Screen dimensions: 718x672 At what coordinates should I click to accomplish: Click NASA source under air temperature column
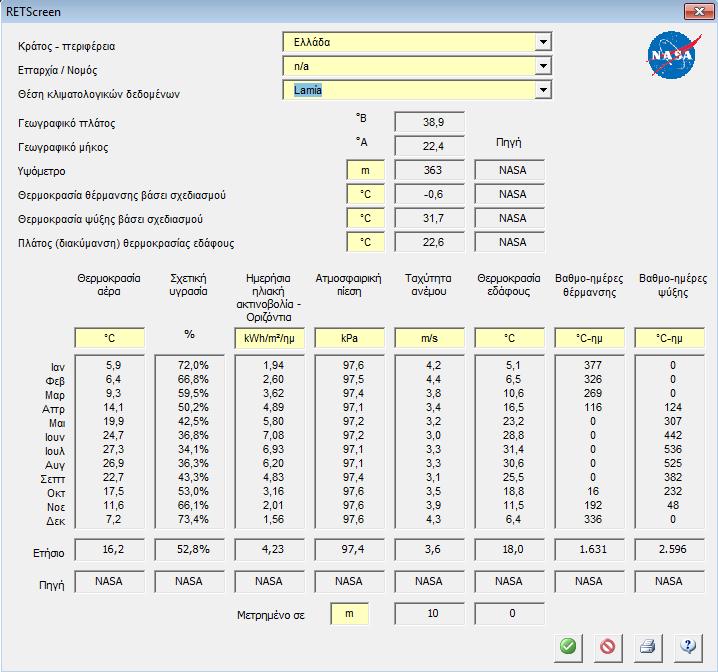pyautogui.click(x=109, y=581)
